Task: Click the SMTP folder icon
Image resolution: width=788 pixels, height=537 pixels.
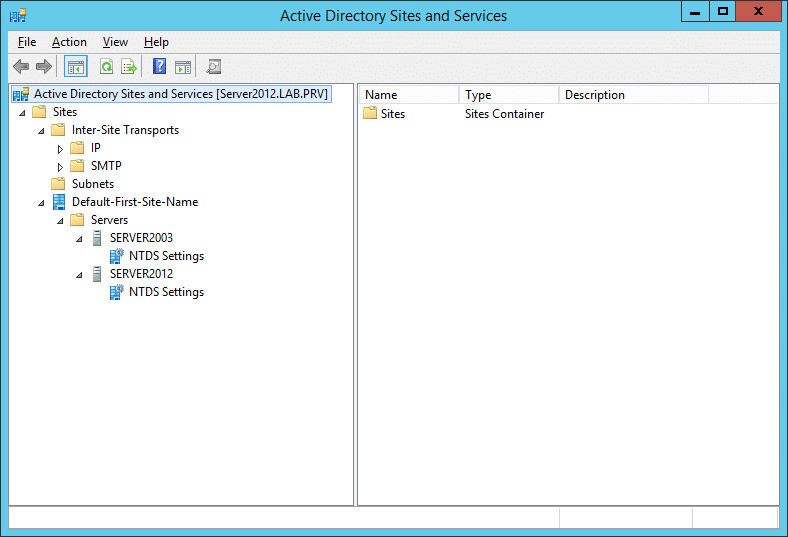Action: pyautogui.click(x=77, y=166)
